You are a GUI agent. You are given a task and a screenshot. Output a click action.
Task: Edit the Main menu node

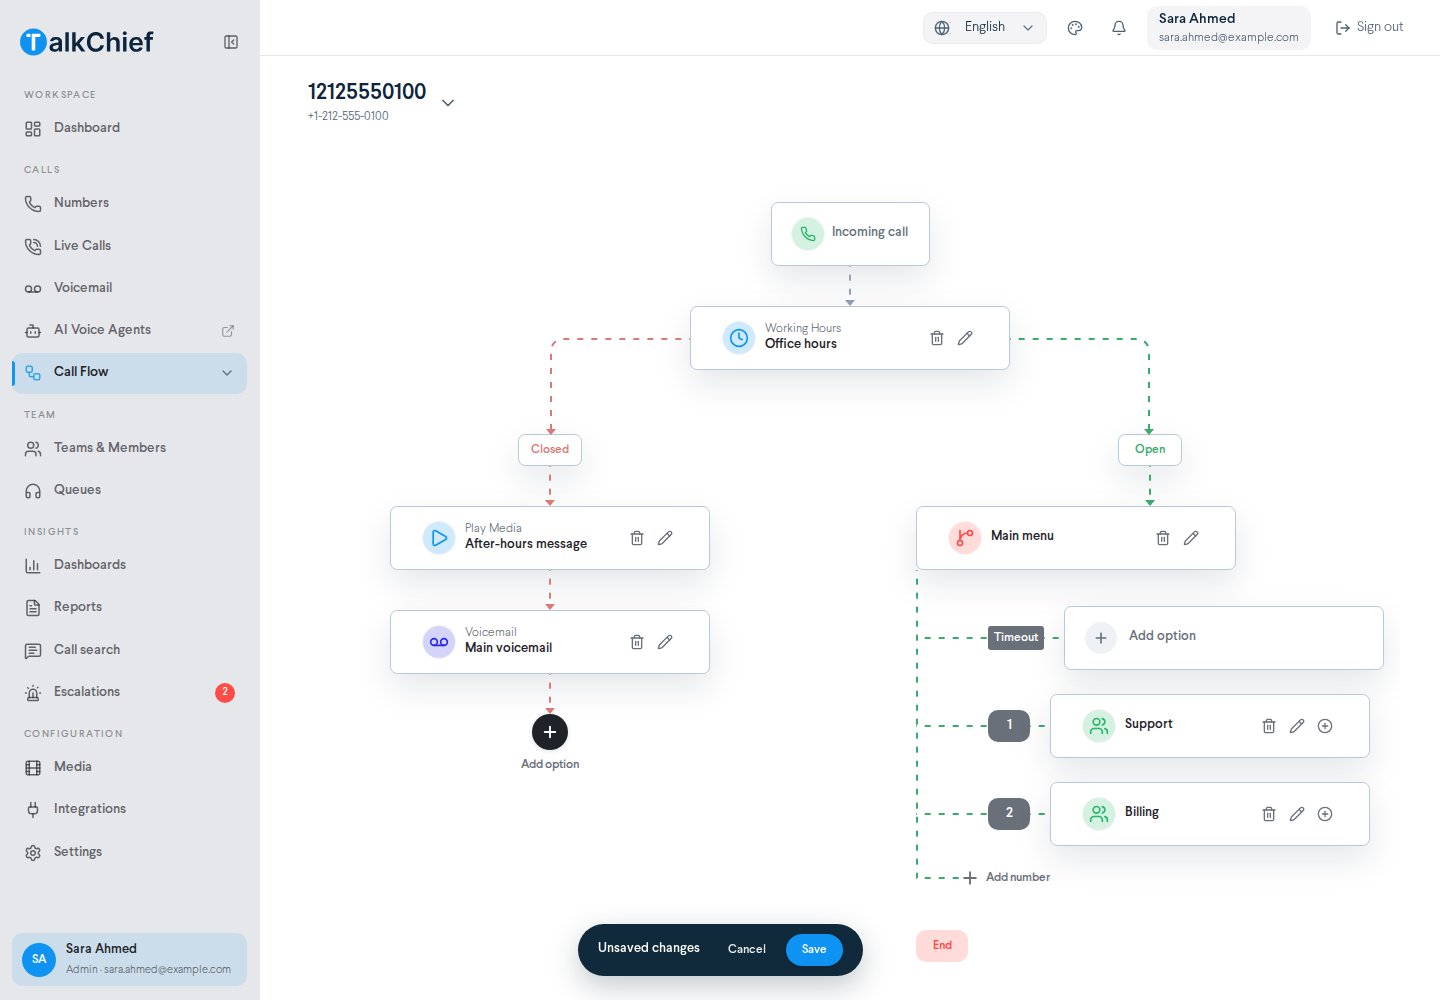click(x=1191, y=538)
